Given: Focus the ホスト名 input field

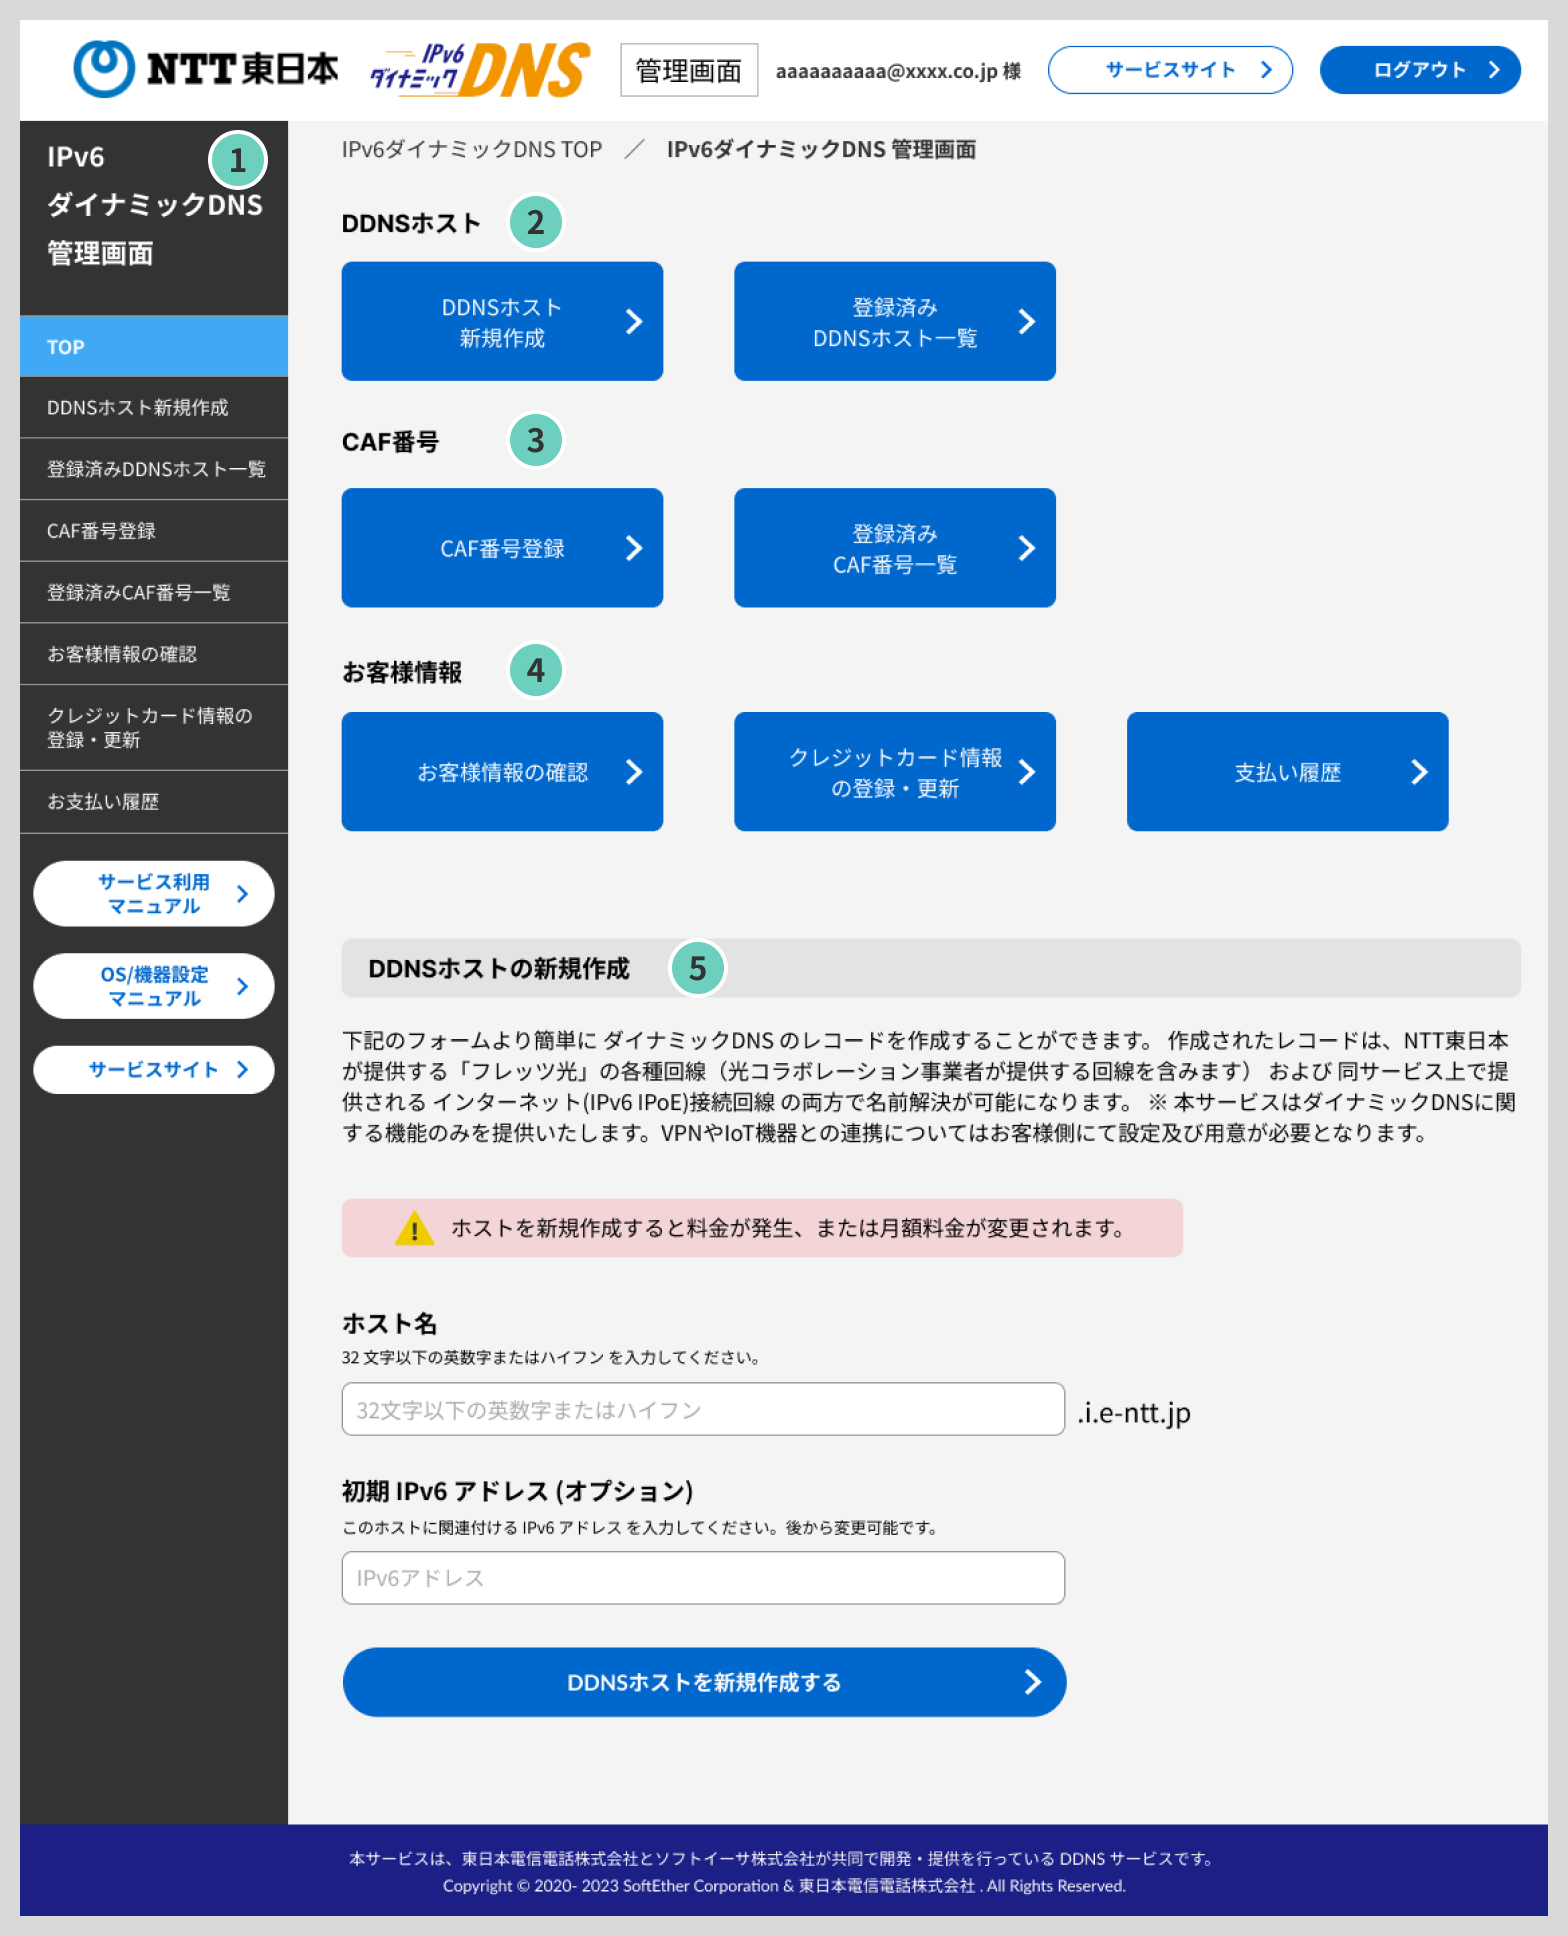Looking at the screenshot, I should coord(703,1410).
